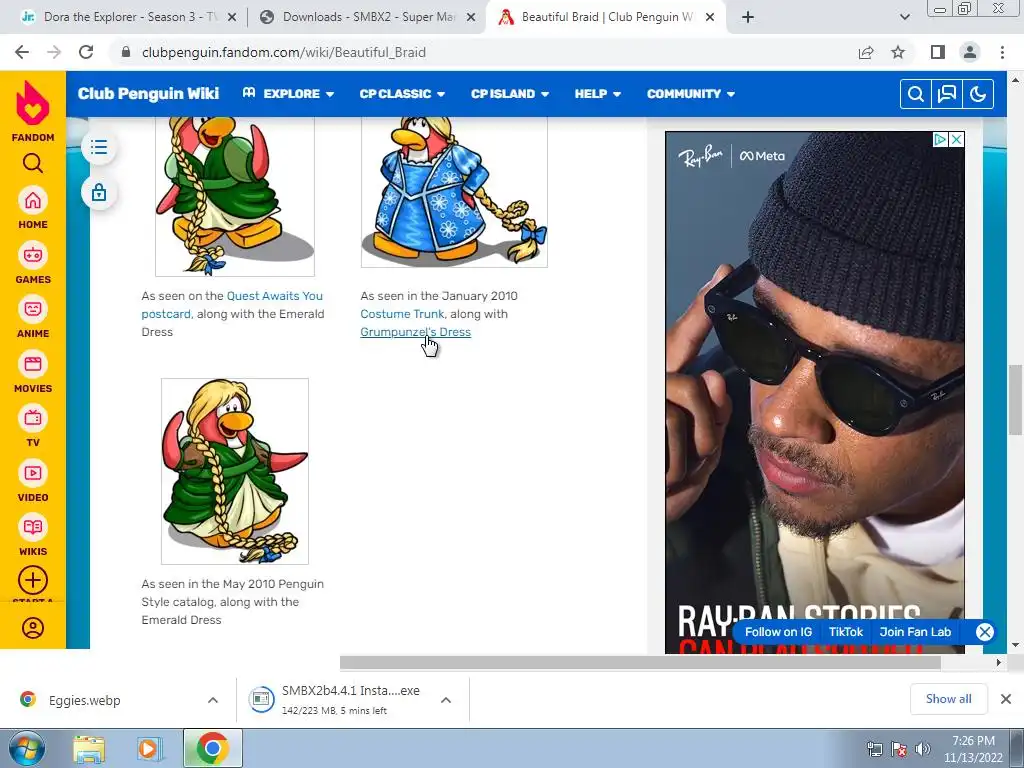Open SMBX2b4.4.1 download options arrow
1024x768 pixels.
(x=446, y=700)
